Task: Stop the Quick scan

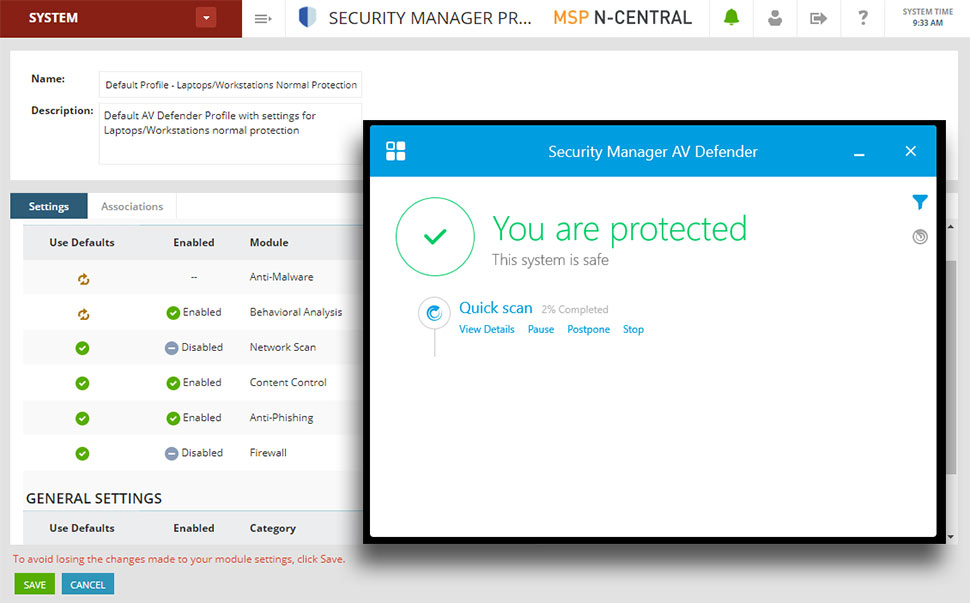Action: click(633, 330)
